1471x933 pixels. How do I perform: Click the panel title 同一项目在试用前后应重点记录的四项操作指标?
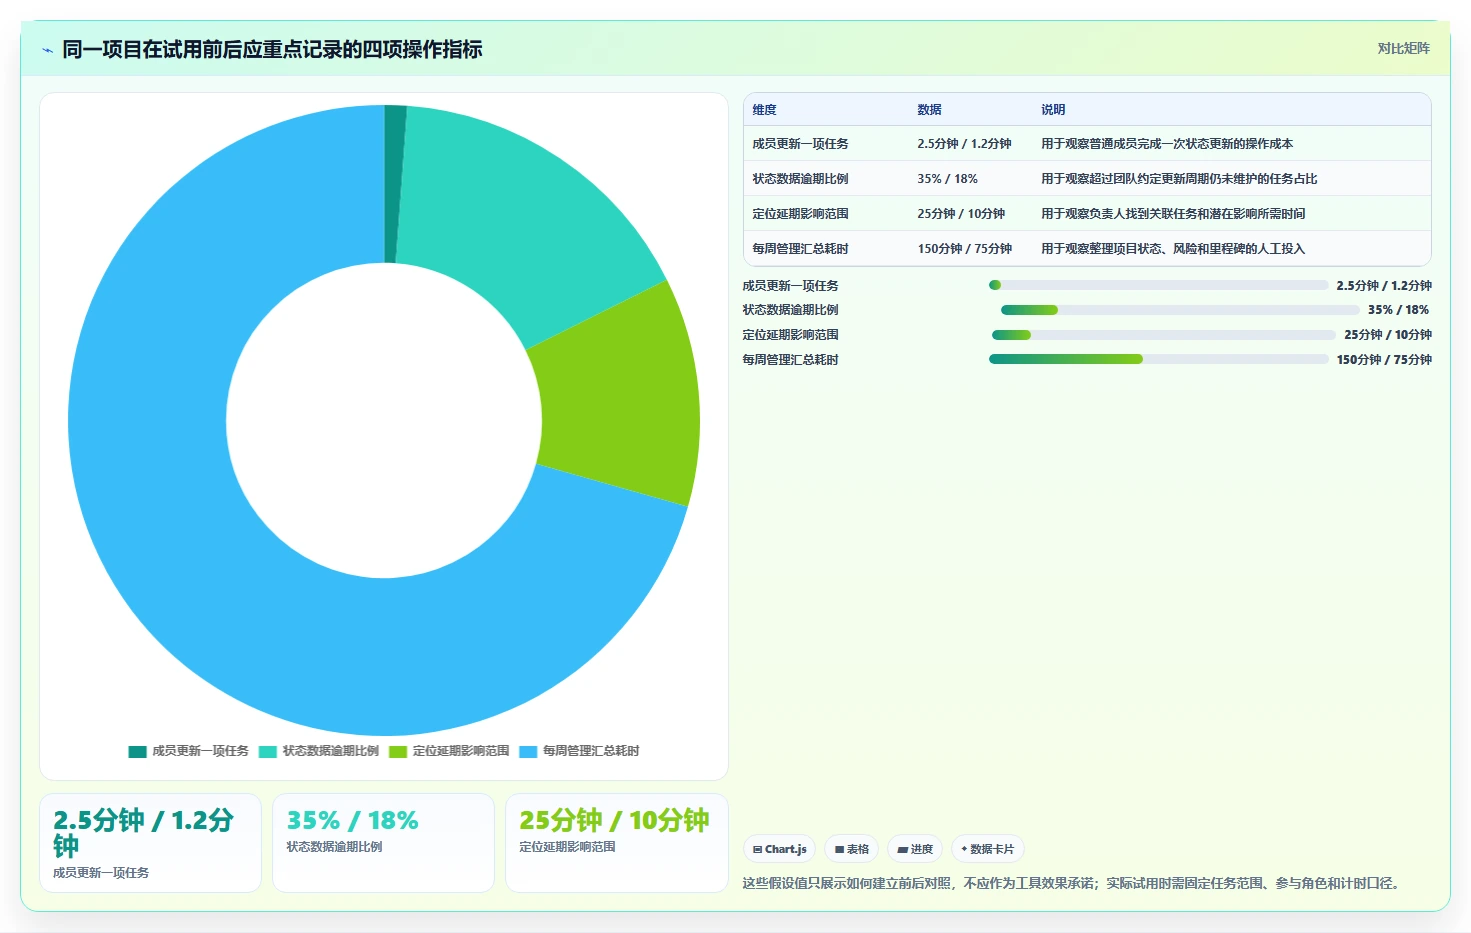click(272, 50)
